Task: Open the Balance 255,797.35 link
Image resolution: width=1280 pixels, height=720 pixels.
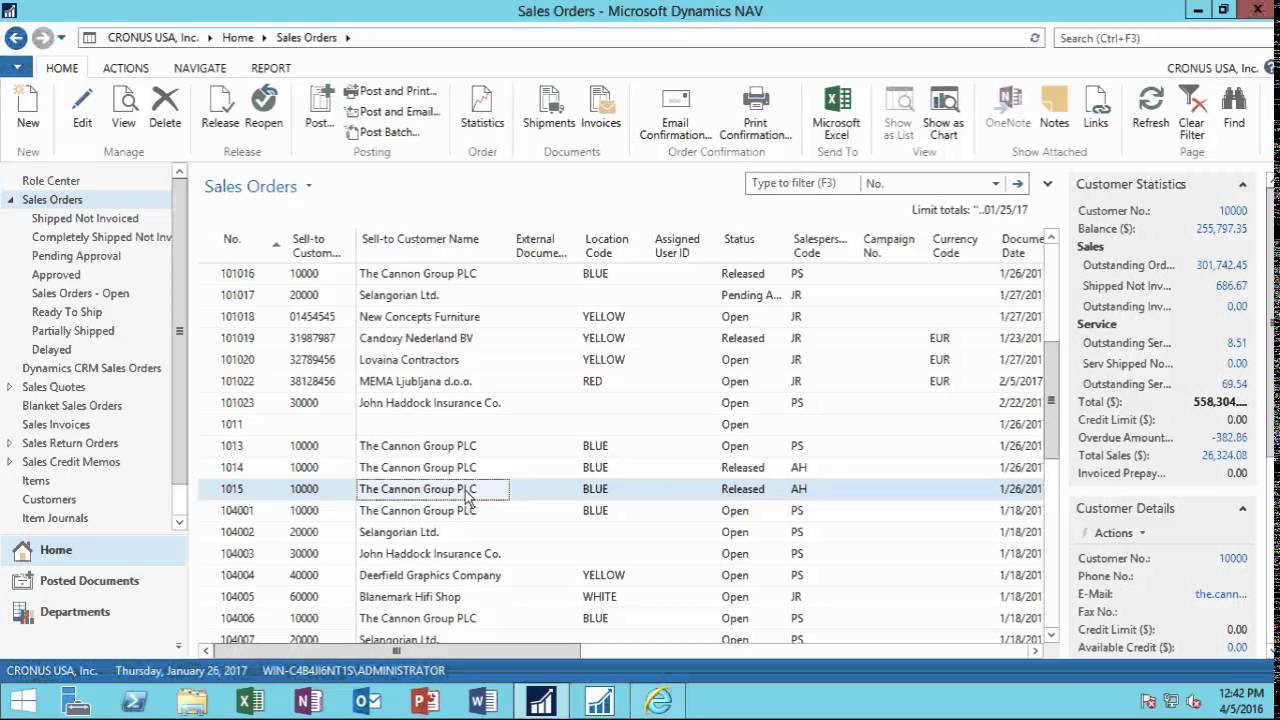Action: coord(1221,229)
